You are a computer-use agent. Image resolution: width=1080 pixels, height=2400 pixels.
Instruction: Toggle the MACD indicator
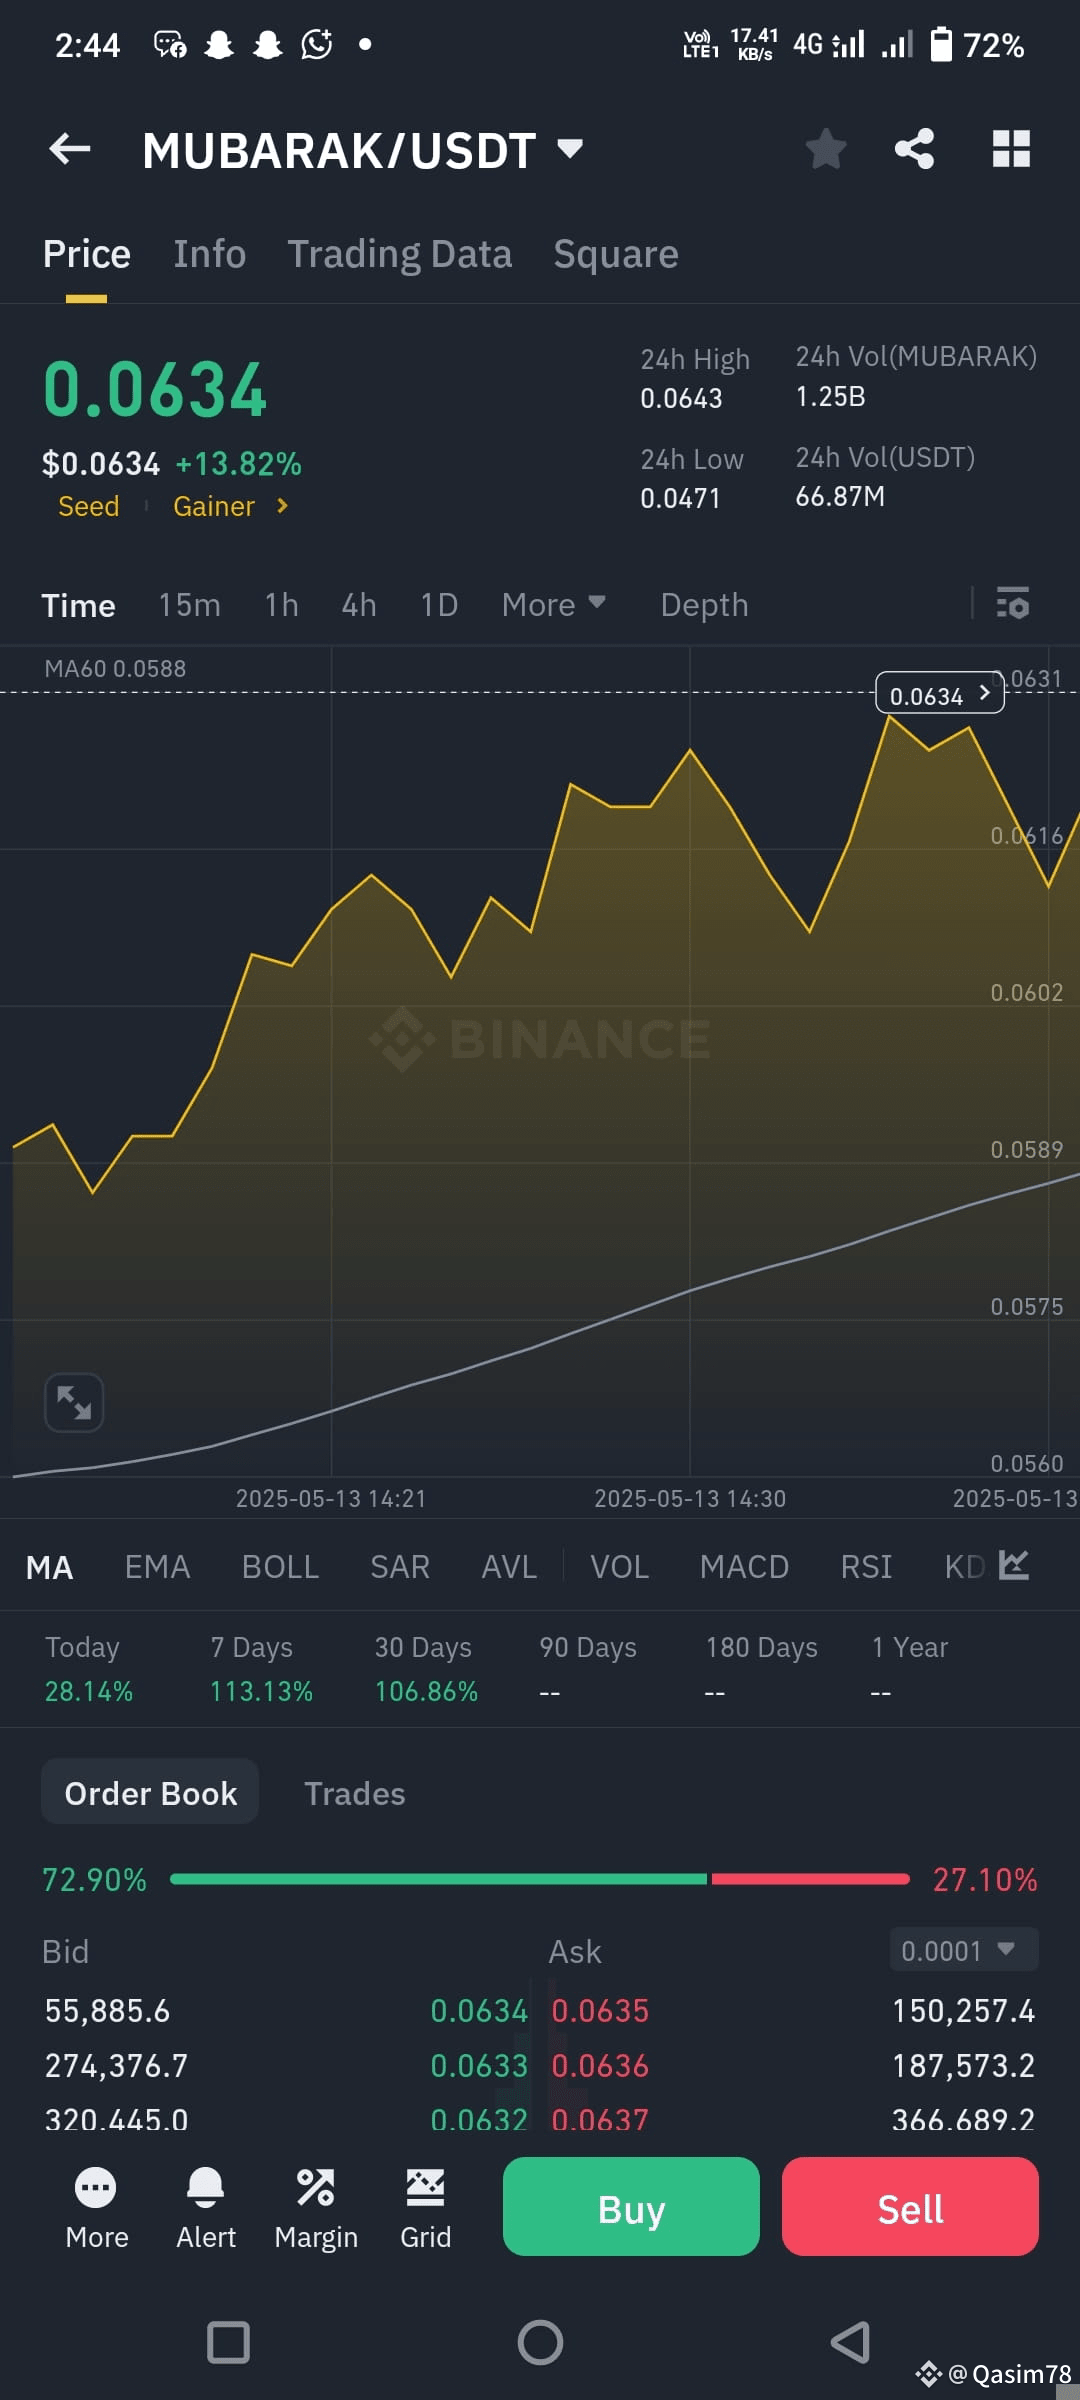tap(744, 1567)
